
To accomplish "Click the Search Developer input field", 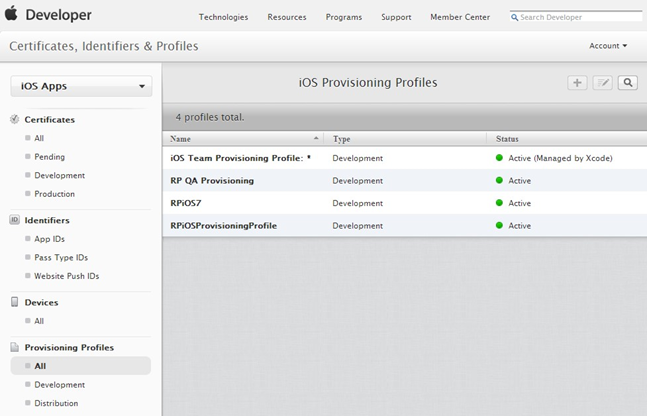I will tap(575, 17).
